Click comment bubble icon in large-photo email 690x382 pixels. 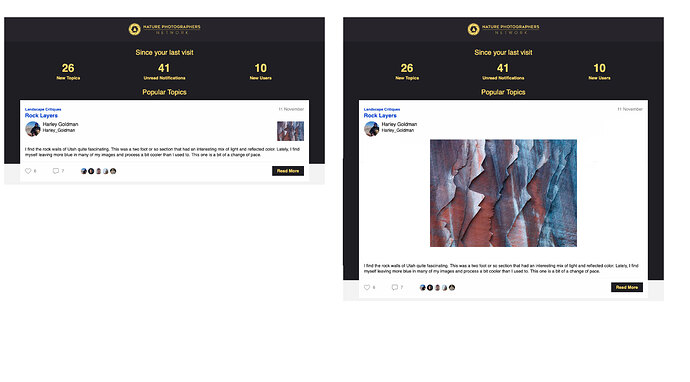coord(395,287)
